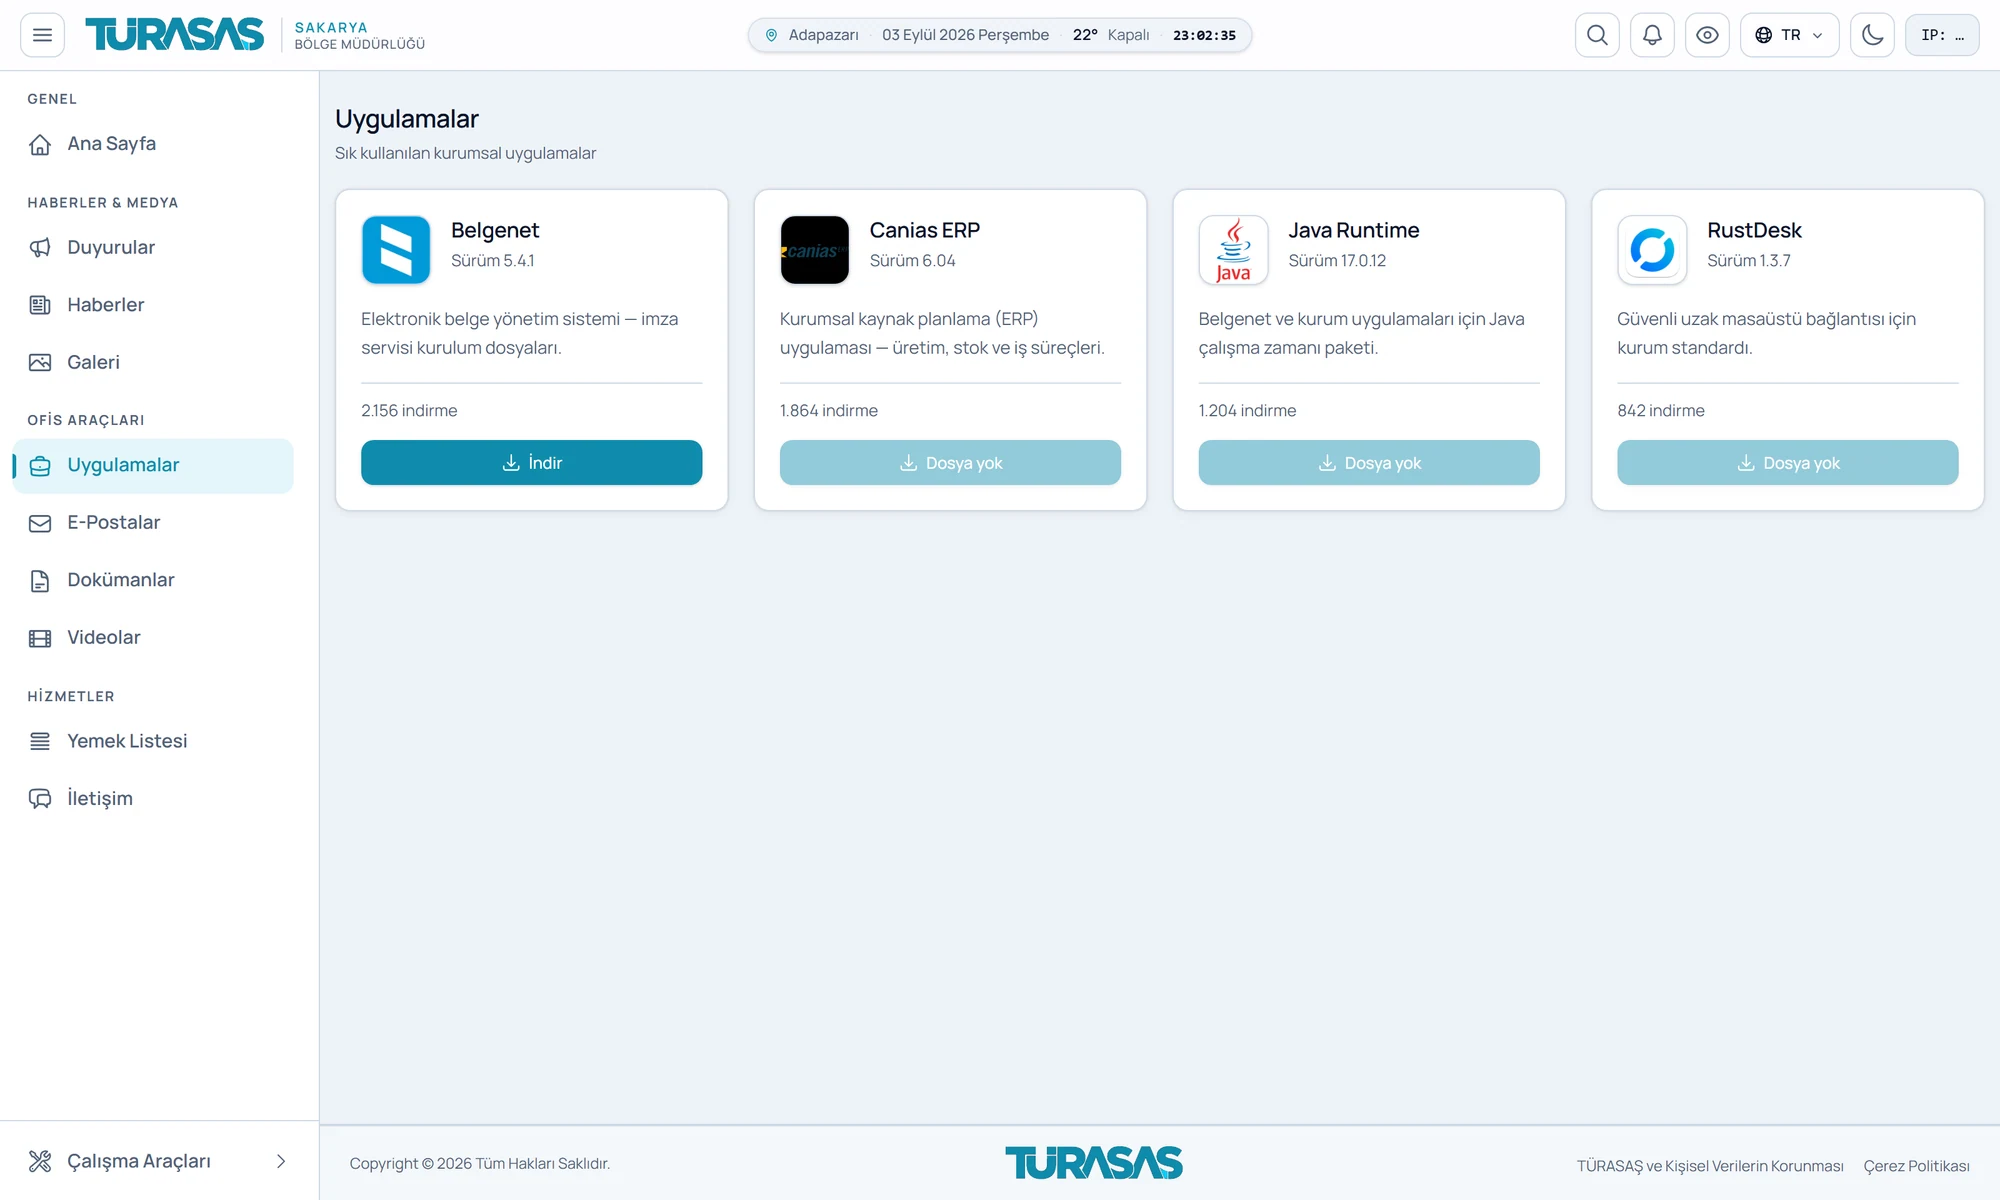Open Yemek Listesi page
Screen dimensions: 2000x1200
[x=153, y=742]
